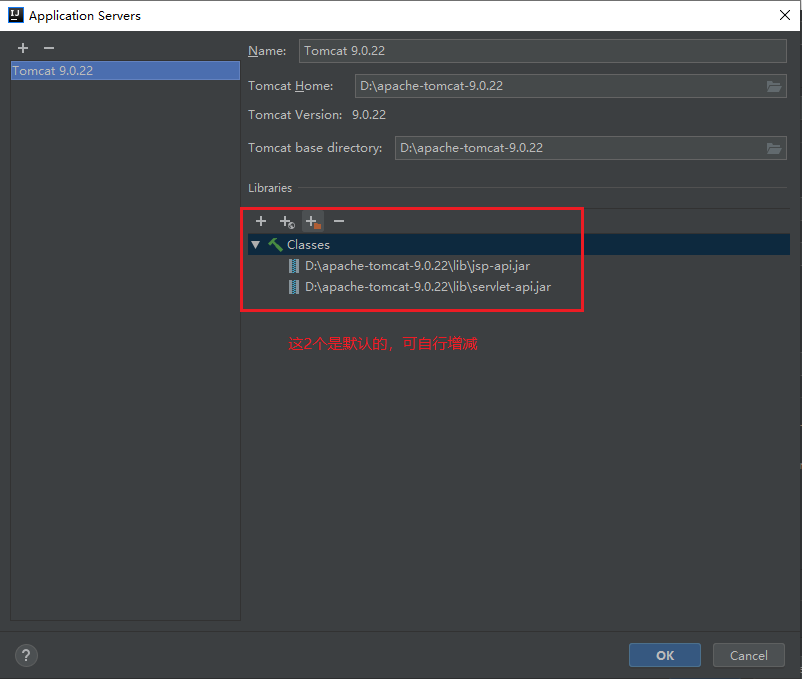Select servlet-api.jar library entry

(428, 287)
